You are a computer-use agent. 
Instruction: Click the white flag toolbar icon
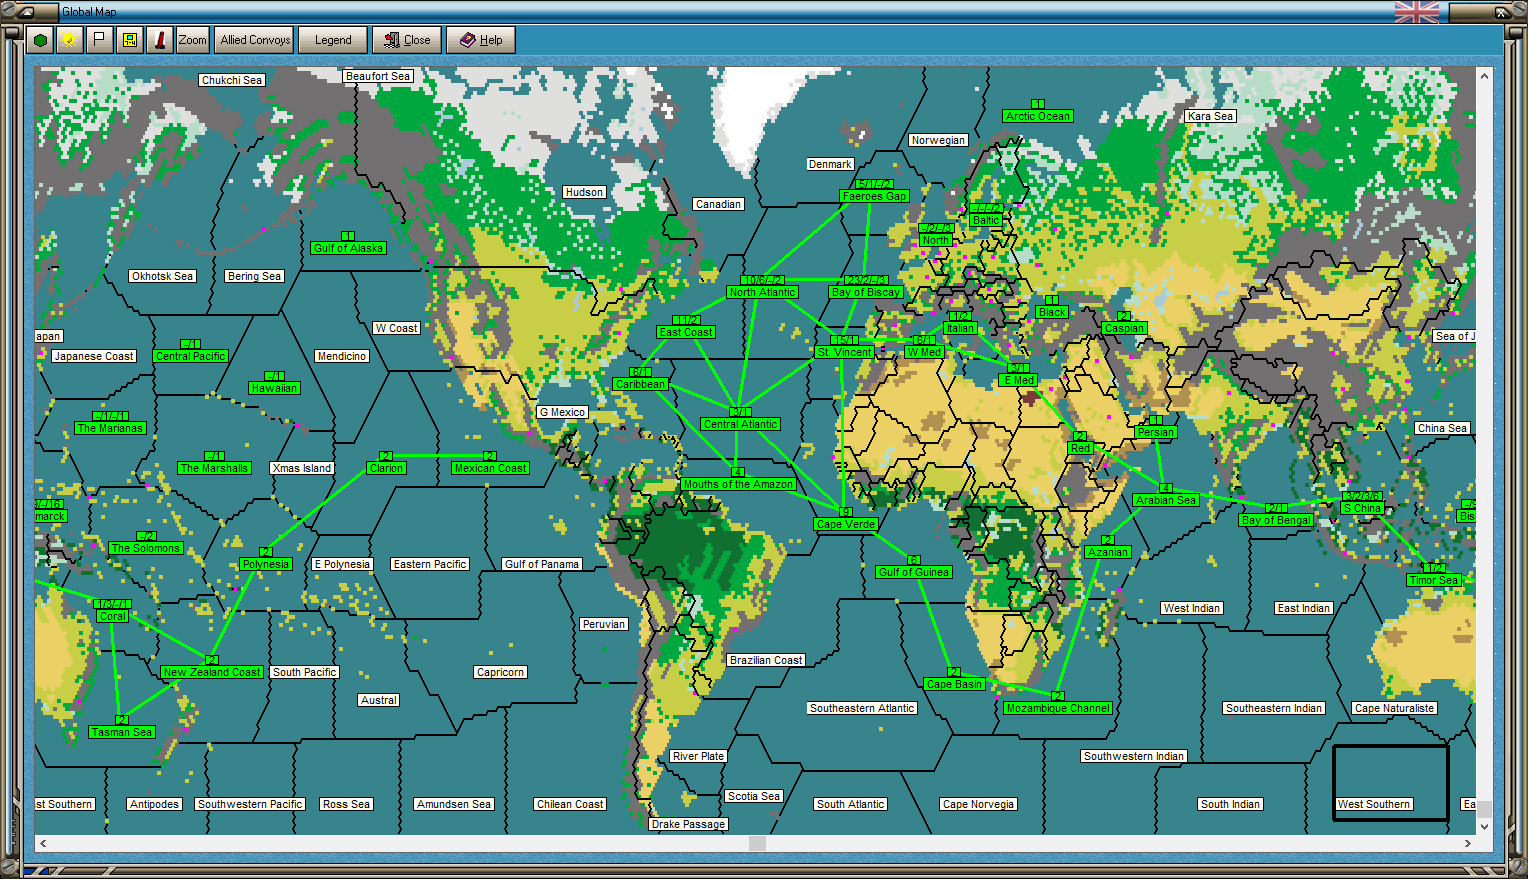(x=99, y=40)
